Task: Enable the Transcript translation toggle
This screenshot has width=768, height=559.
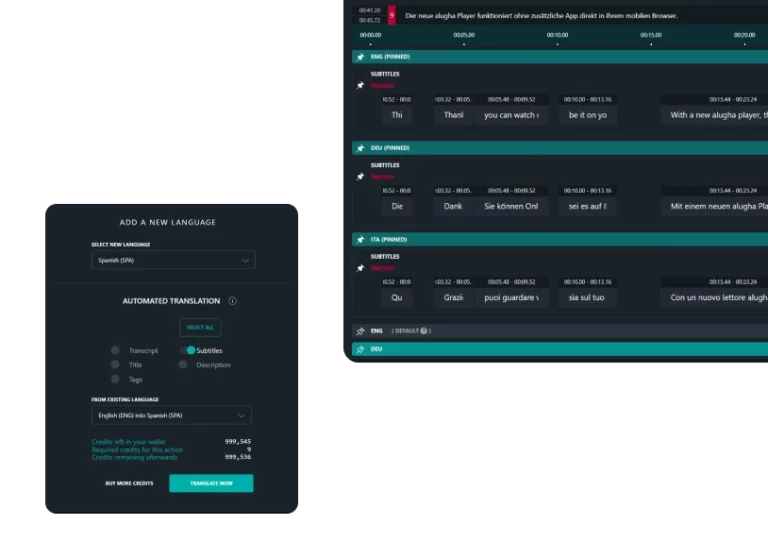Action: pos(116,351)
